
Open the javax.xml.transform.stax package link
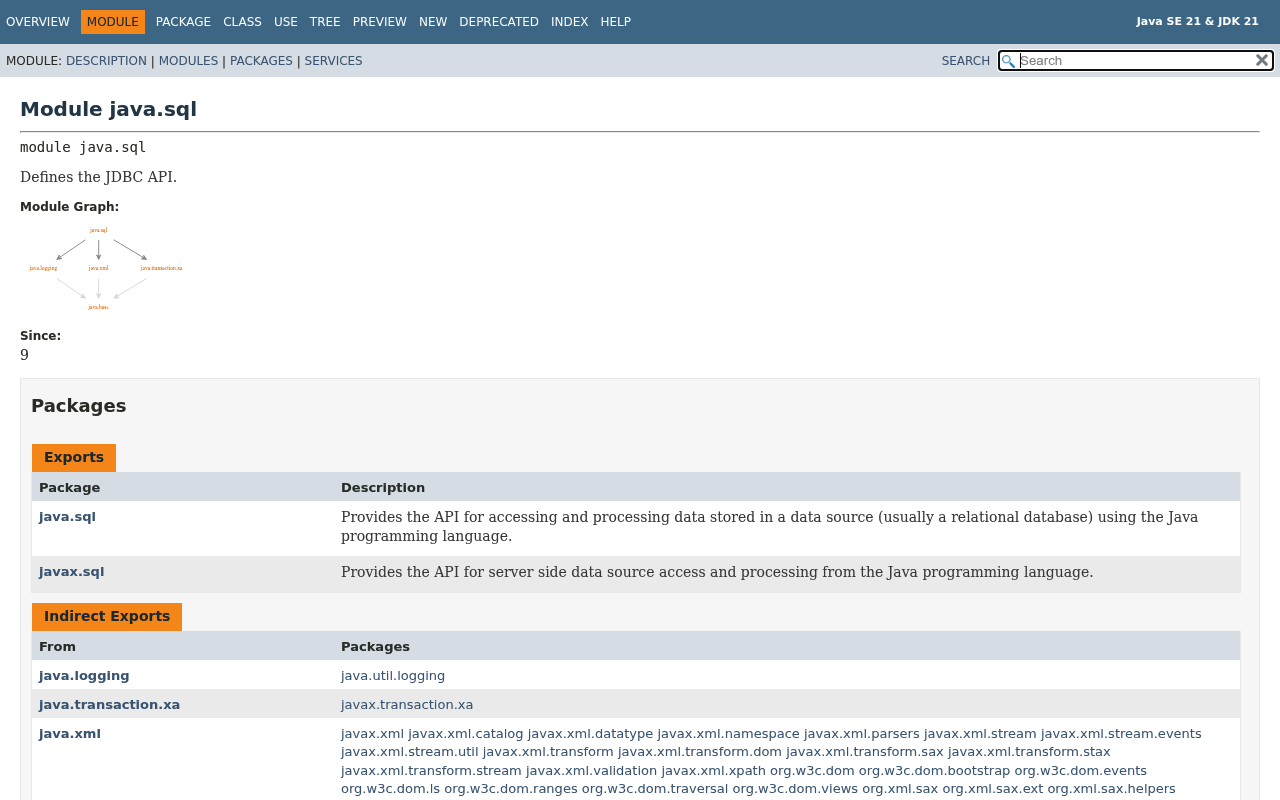point(1029,752)
